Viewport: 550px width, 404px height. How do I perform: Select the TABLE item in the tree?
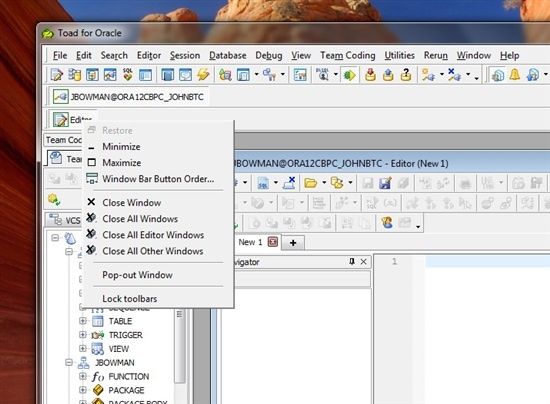(120, 321)
